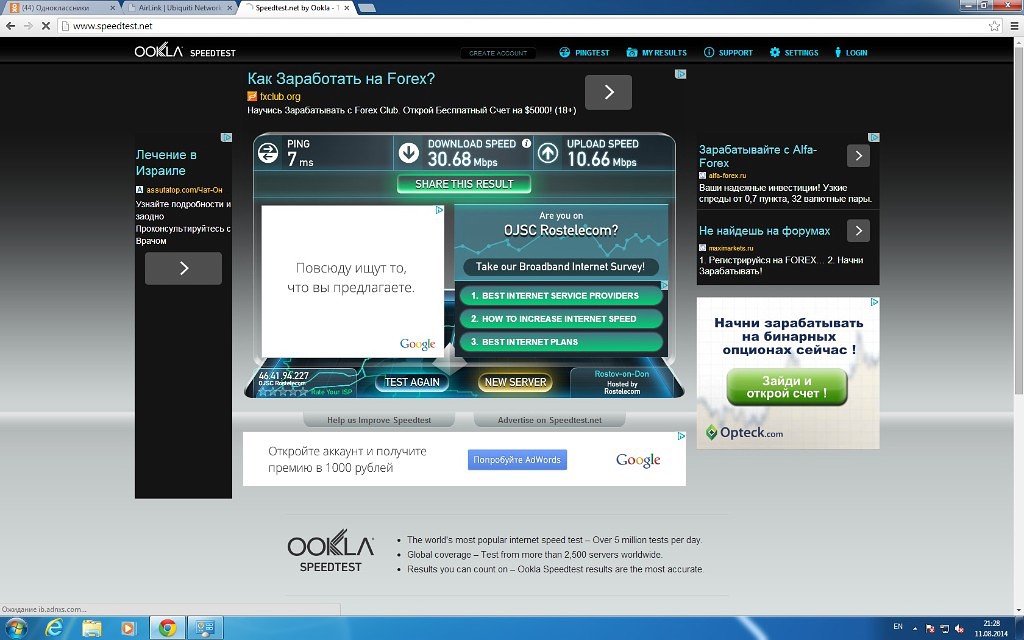Click Help us Improve Speedtest
Screen dimensions: 1024x640
click(x=379, y=420)
